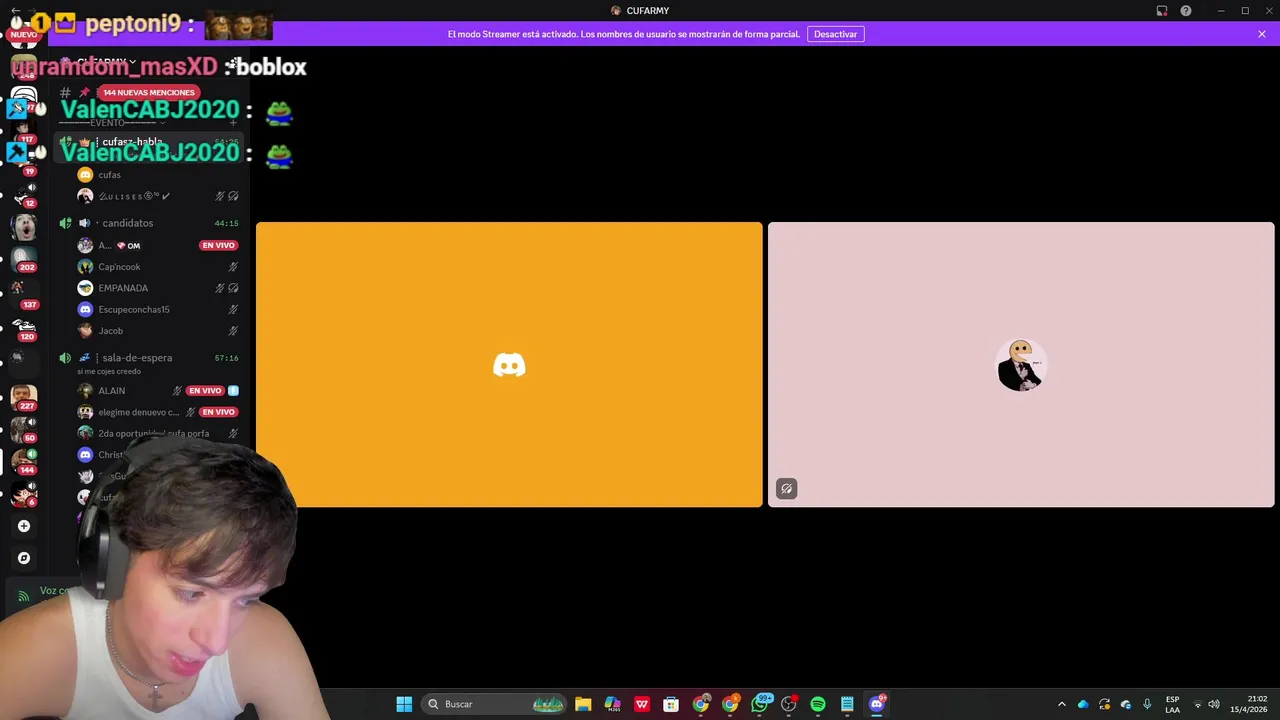Click the microphone icon in system tray
This screenshot has width=1280, height=720.
pos(1147,704)
